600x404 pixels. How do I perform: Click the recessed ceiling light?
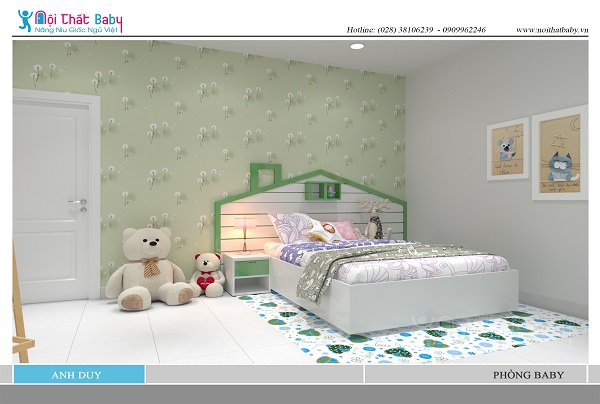click(x=356, y=46)
